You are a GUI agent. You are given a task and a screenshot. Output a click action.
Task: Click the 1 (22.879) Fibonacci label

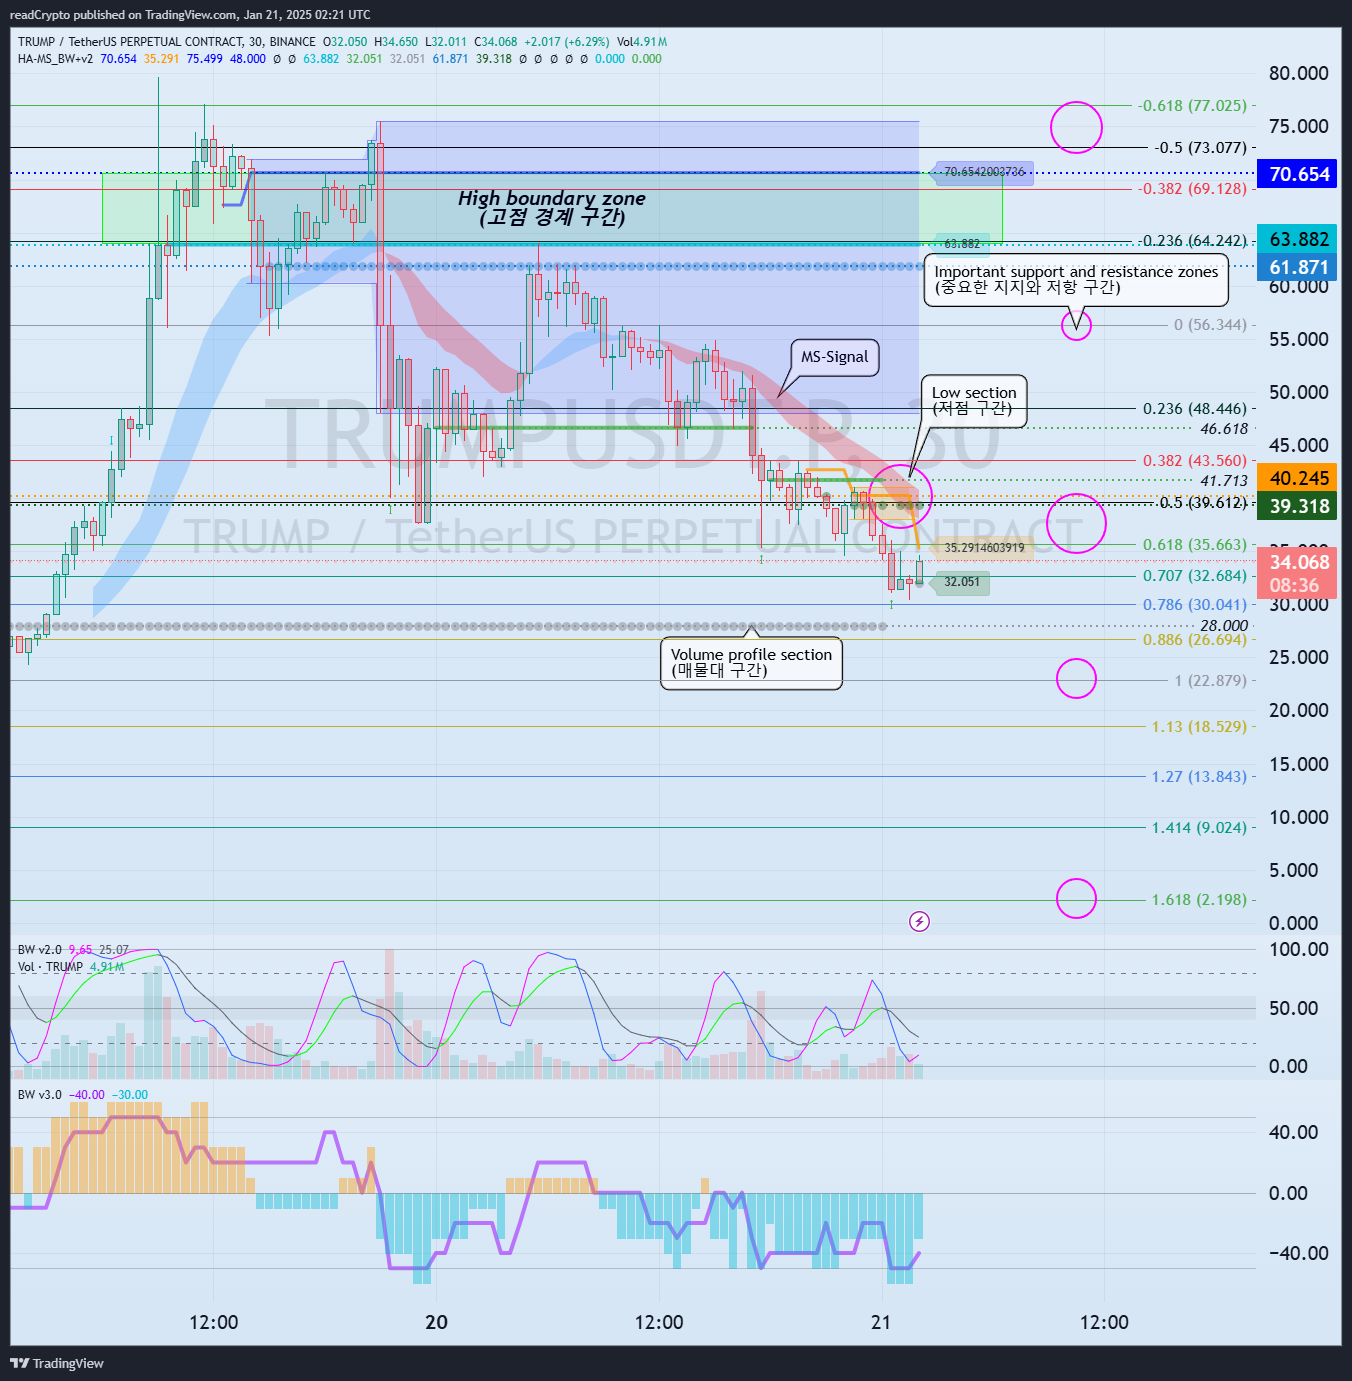(1210, 680)
